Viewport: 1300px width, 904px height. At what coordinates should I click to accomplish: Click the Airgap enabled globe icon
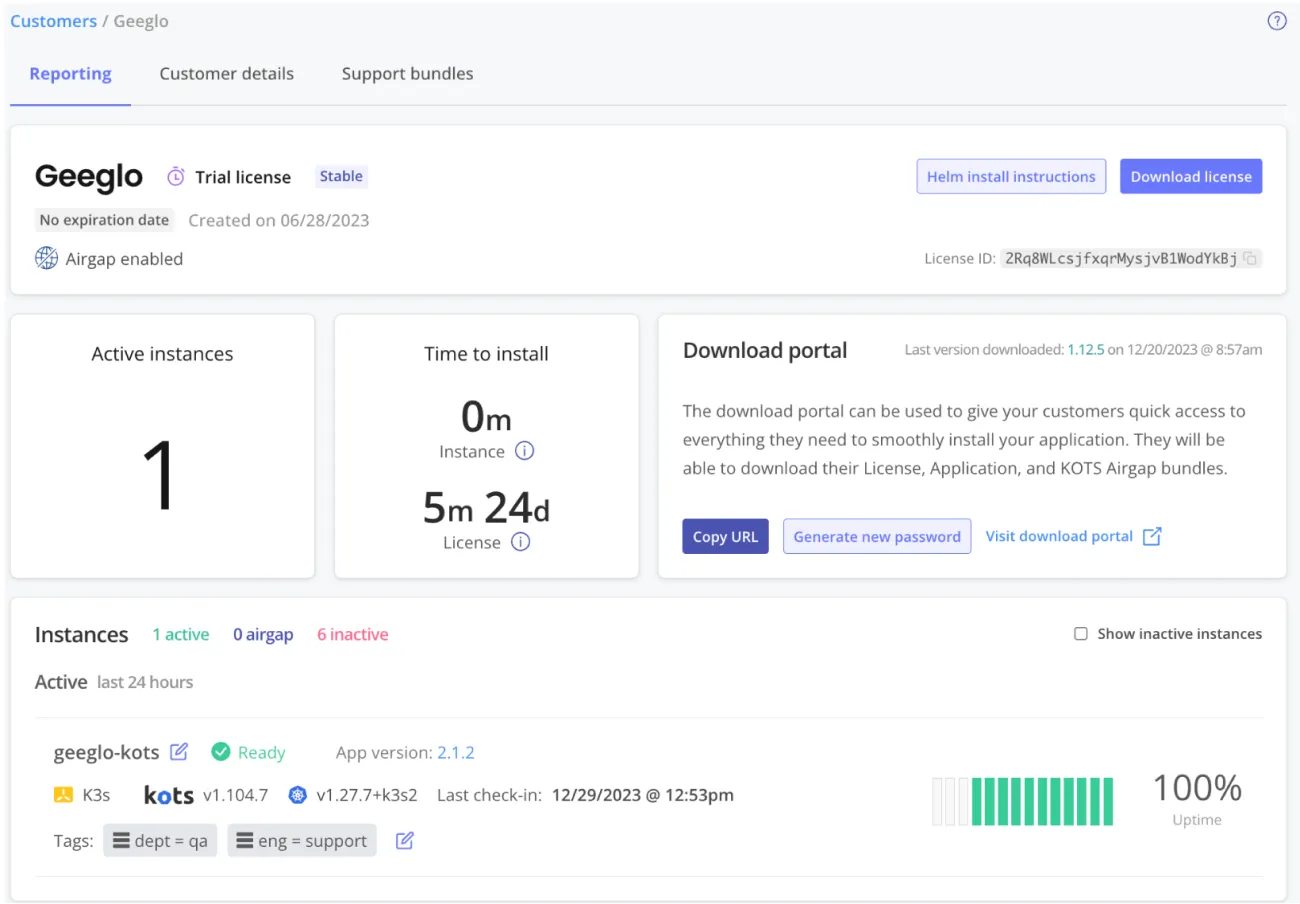tap(46, 259)
